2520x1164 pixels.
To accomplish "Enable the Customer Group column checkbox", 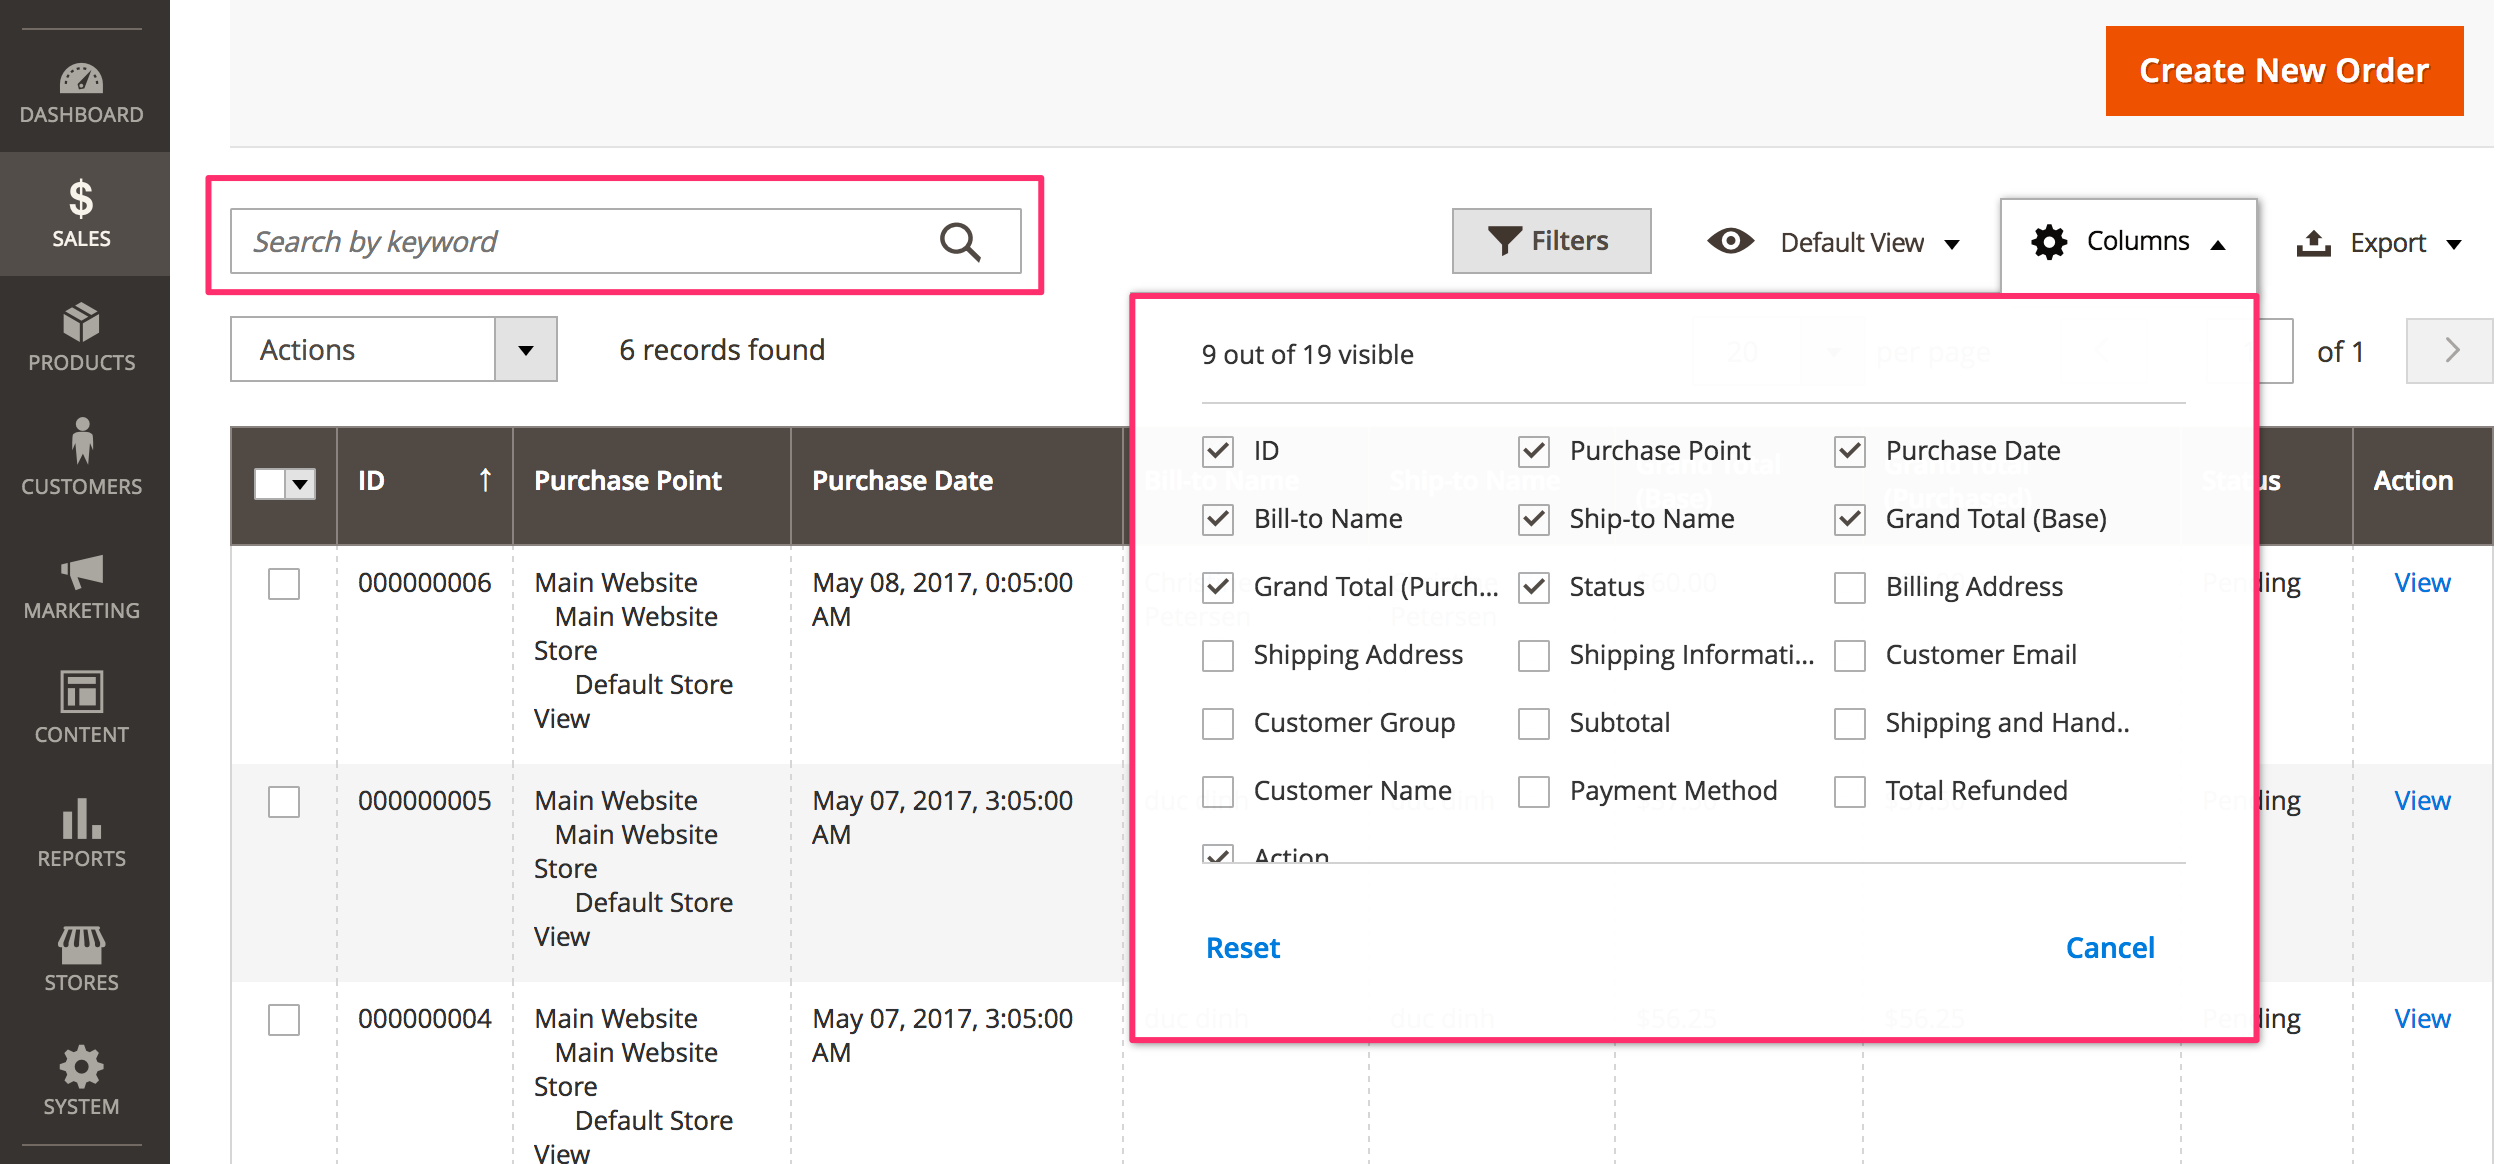I will point(1217,724).
